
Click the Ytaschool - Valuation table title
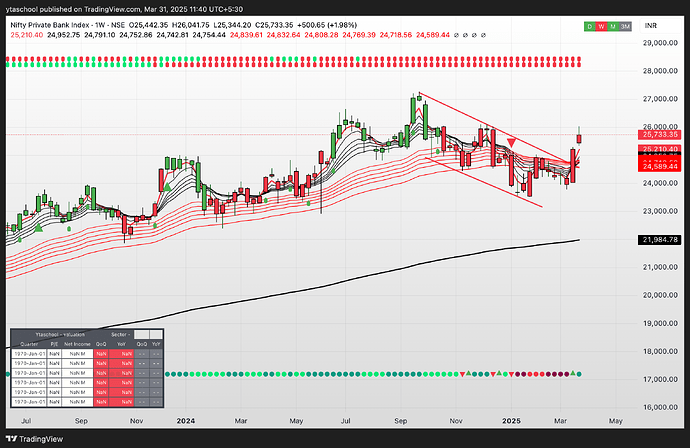point(60,334)
